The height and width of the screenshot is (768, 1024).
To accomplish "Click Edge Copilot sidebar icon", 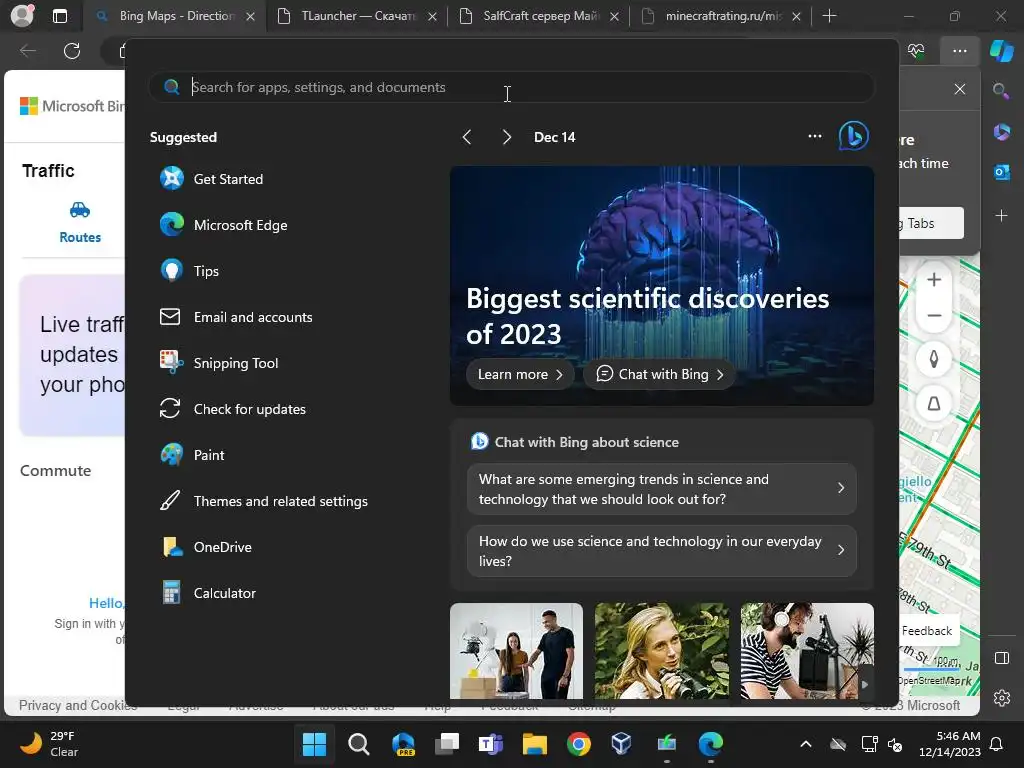I will (1002, 51).
